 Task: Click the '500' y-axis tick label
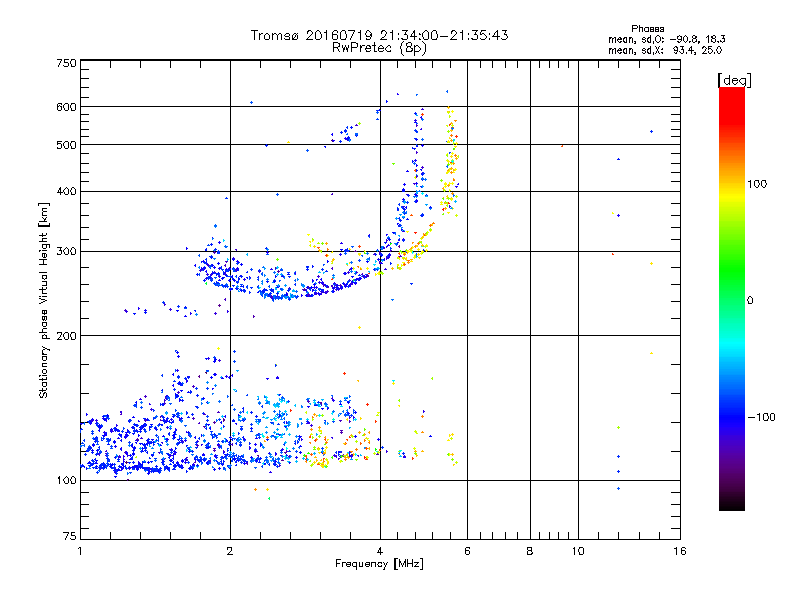pyautogui.click(x=66, y=145)
